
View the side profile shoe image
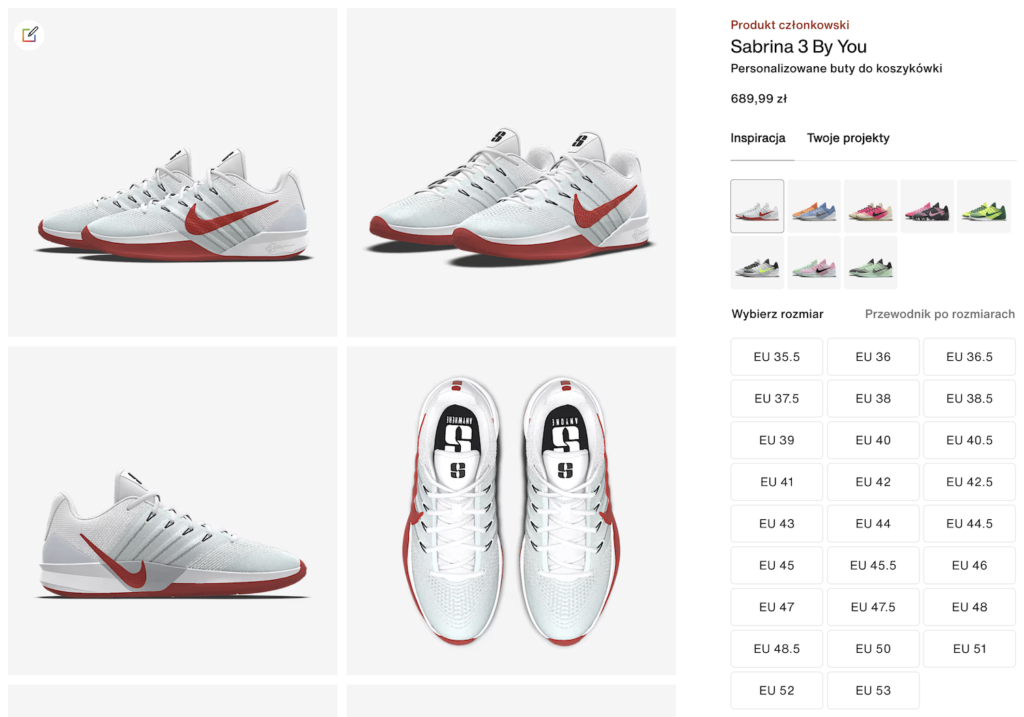coord(173,511)
